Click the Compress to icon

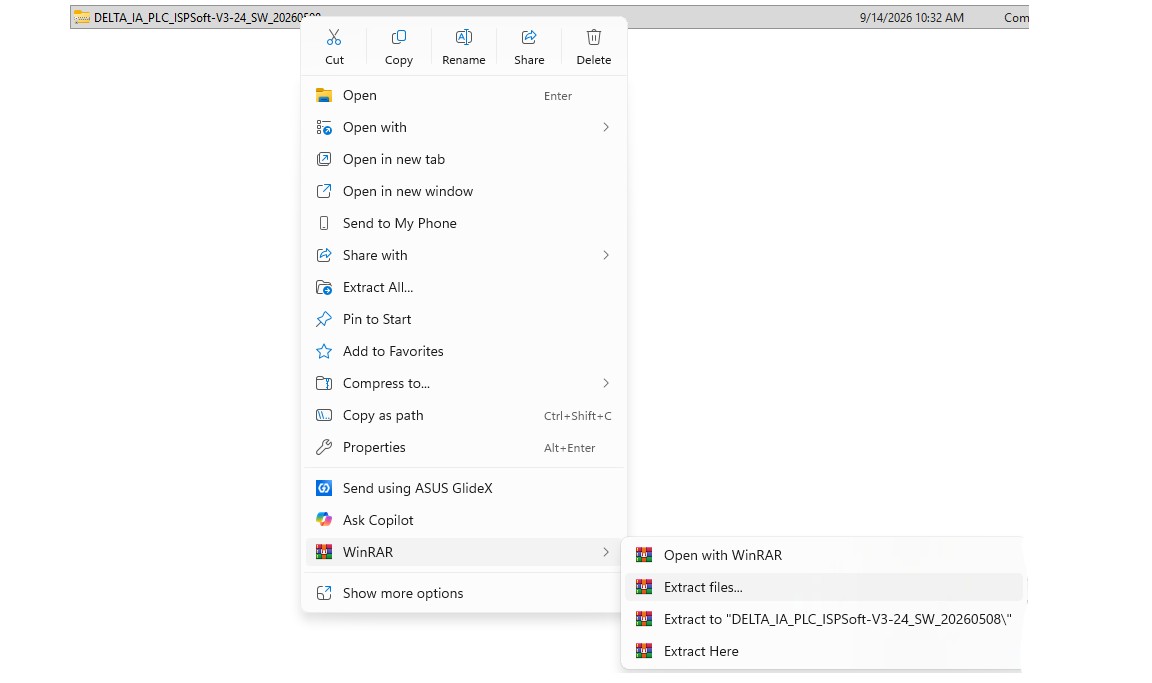click(323, 383)
